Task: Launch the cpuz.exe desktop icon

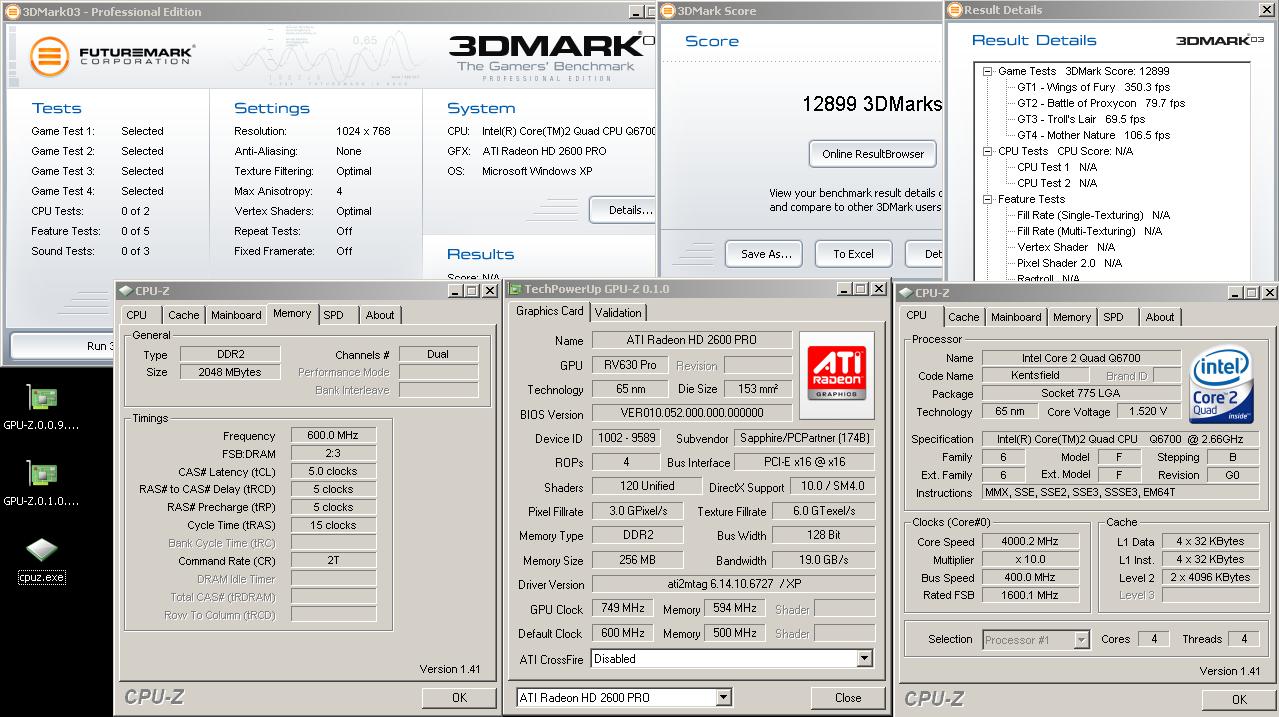Action: click(x=41, y=560)
